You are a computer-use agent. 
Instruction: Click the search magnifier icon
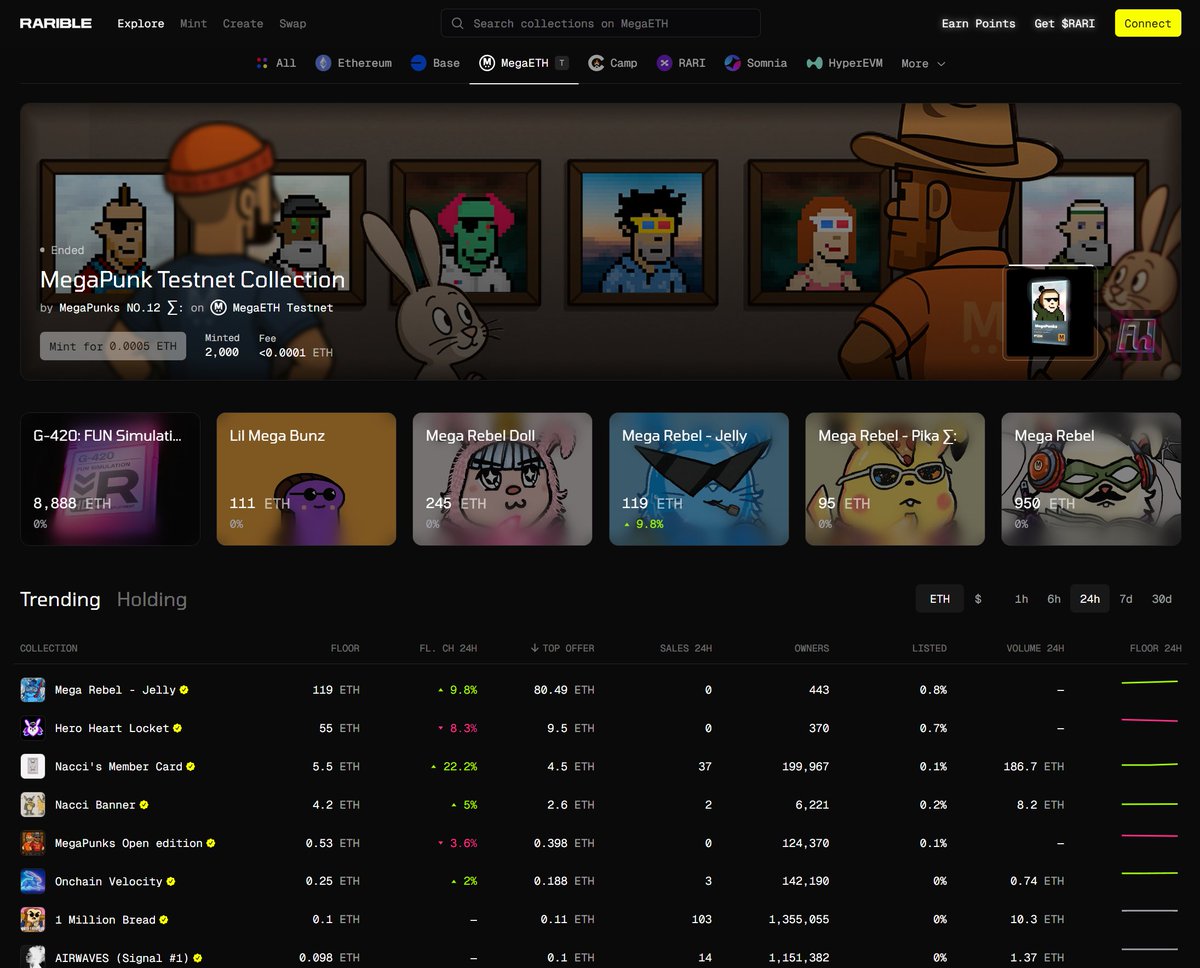457,23
